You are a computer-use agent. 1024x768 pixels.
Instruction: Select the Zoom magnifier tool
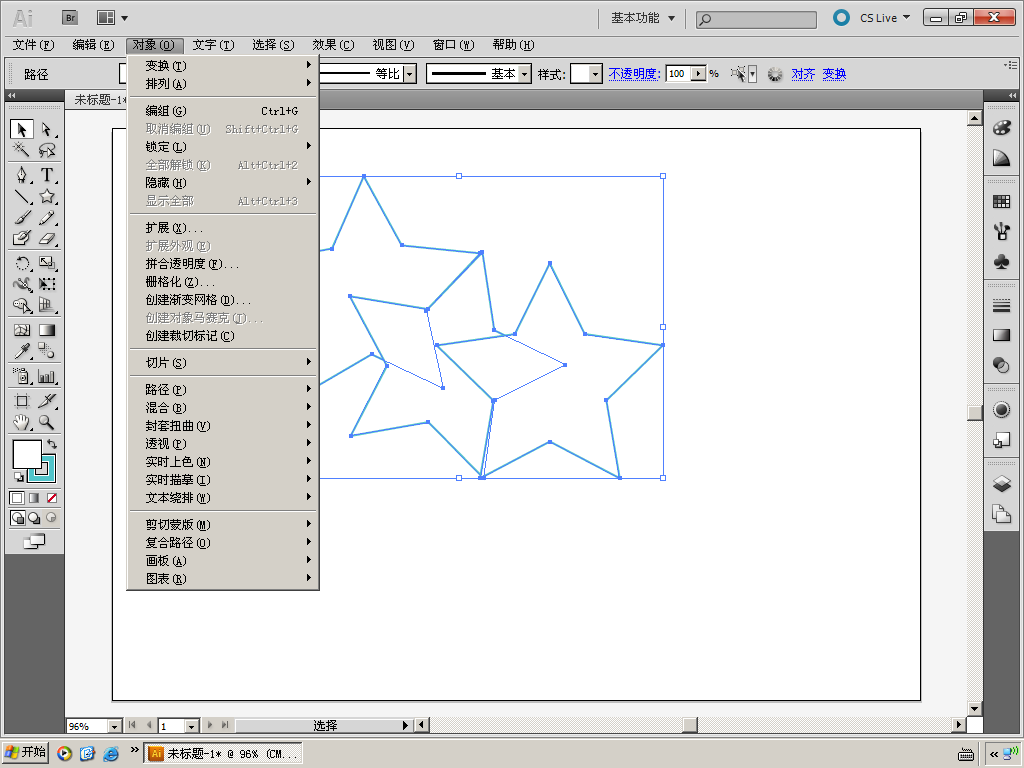coord(46,423)
